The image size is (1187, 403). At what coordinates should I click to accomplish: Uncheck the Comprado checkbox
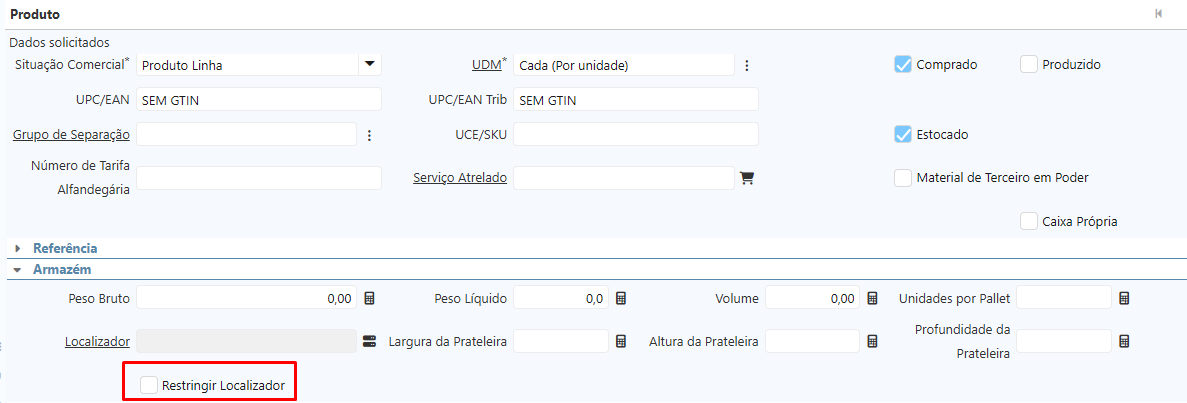click(903, 65)
